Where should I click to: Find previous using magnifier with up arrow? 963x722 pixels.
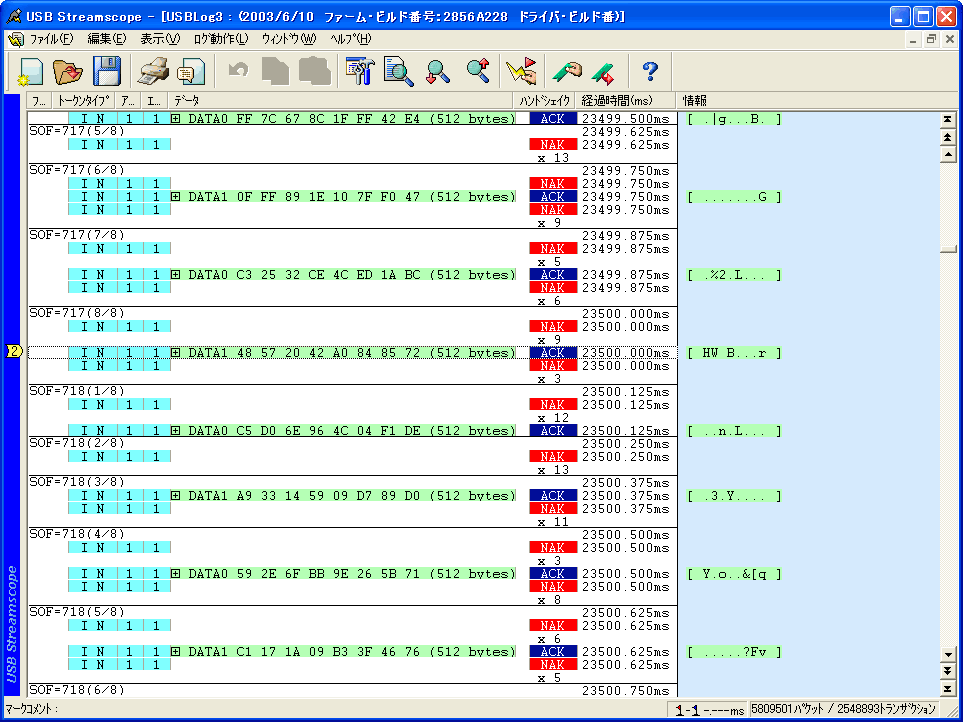pos(477,70)
